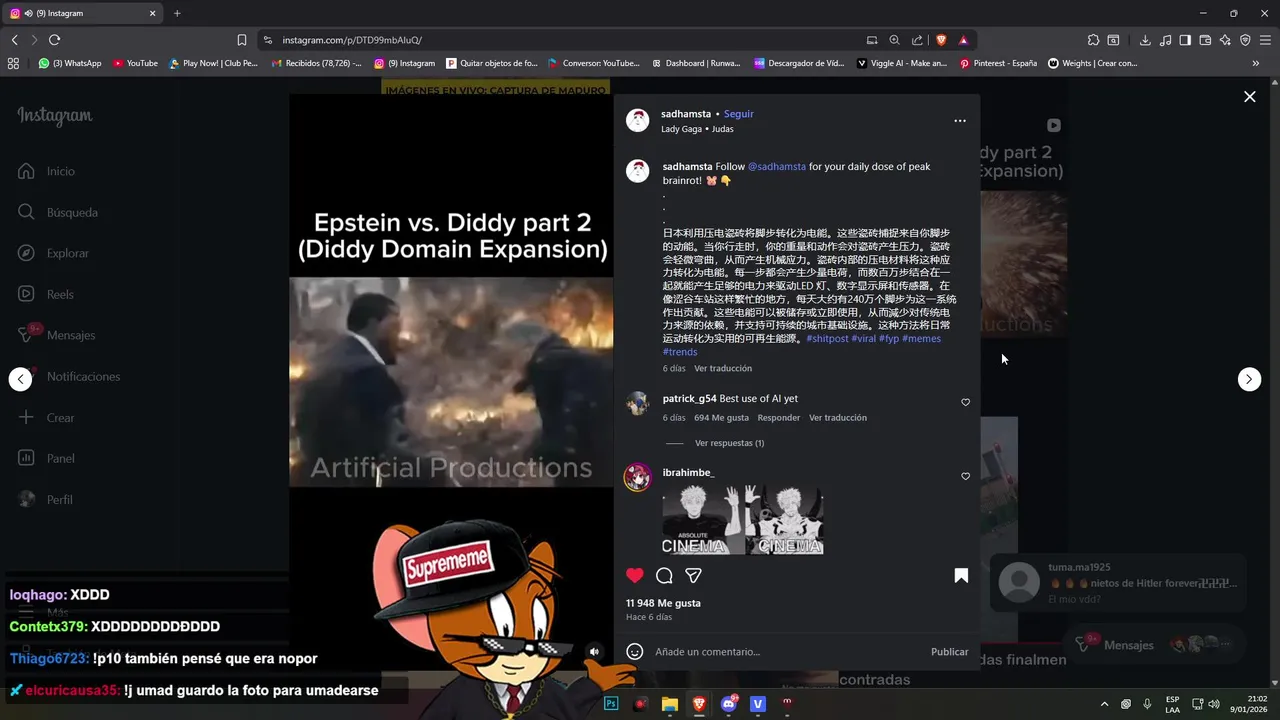Click the Instagram logo

[55, 116]
